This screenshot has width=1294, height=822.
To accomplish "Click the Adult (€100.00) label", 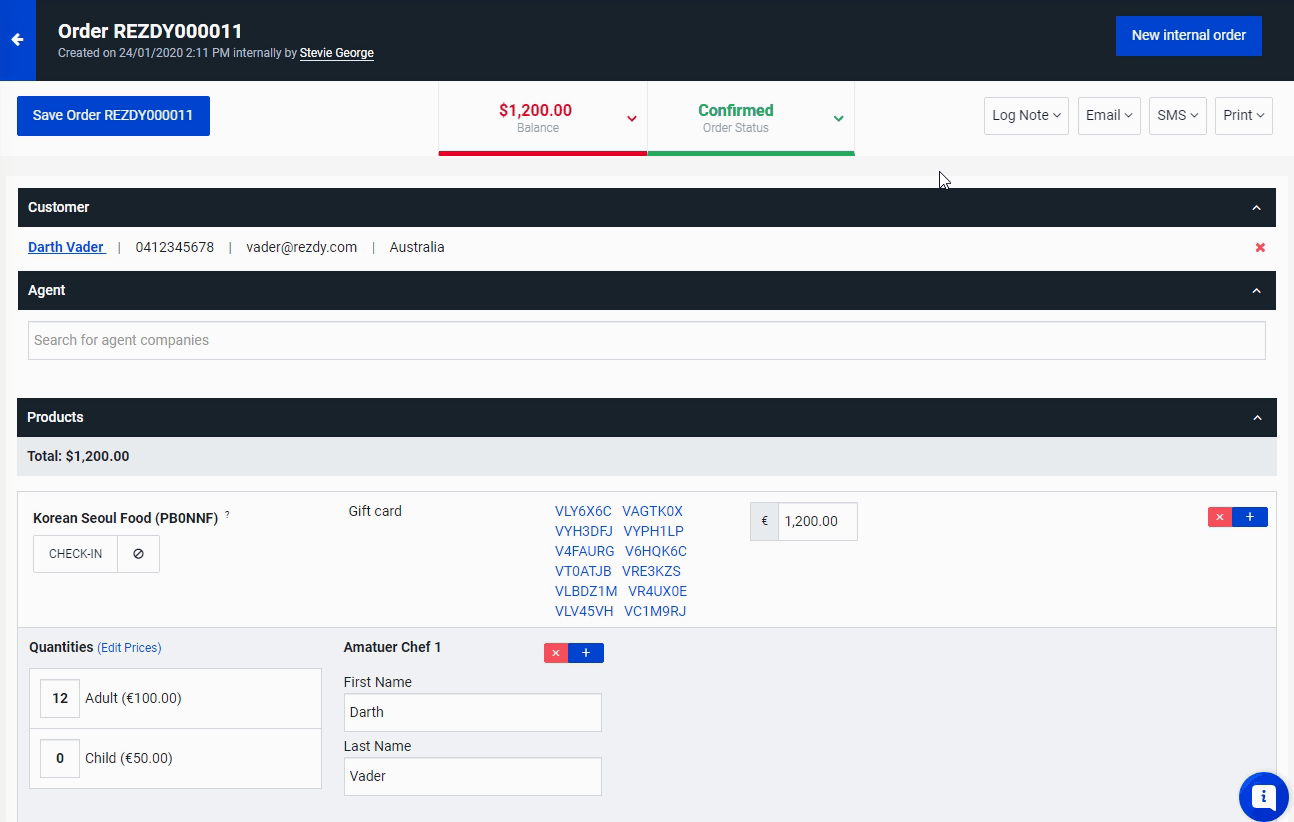I will [134, 698].
